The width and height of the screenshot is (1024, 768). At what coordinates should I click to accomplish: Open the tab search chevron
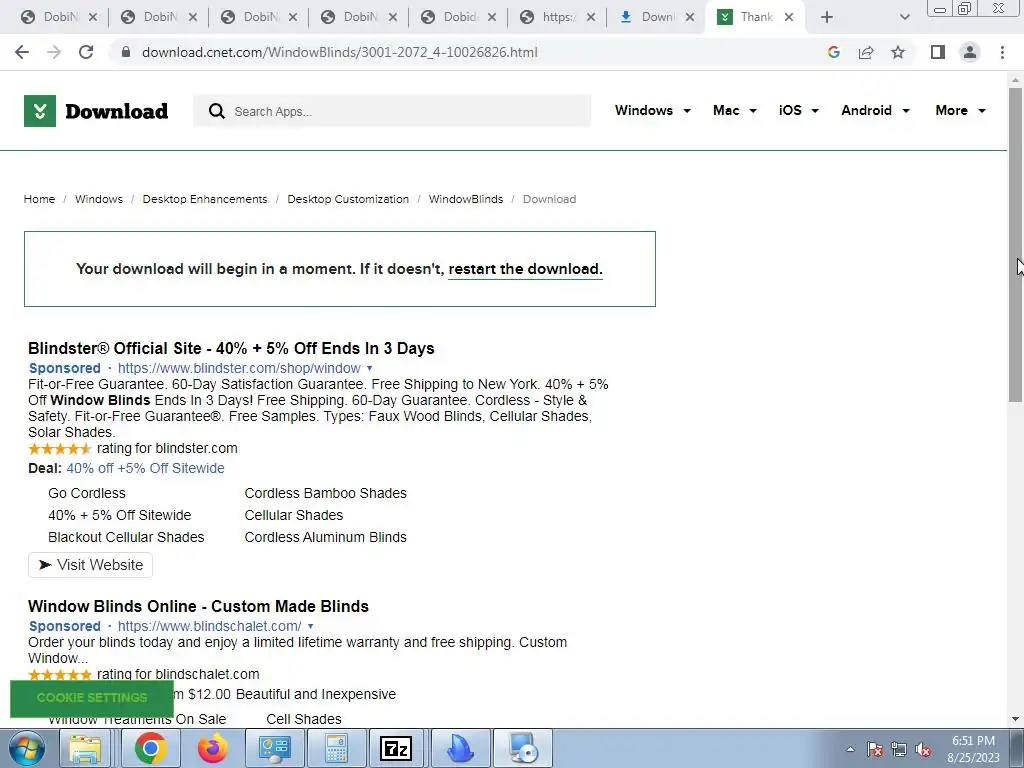904,18
